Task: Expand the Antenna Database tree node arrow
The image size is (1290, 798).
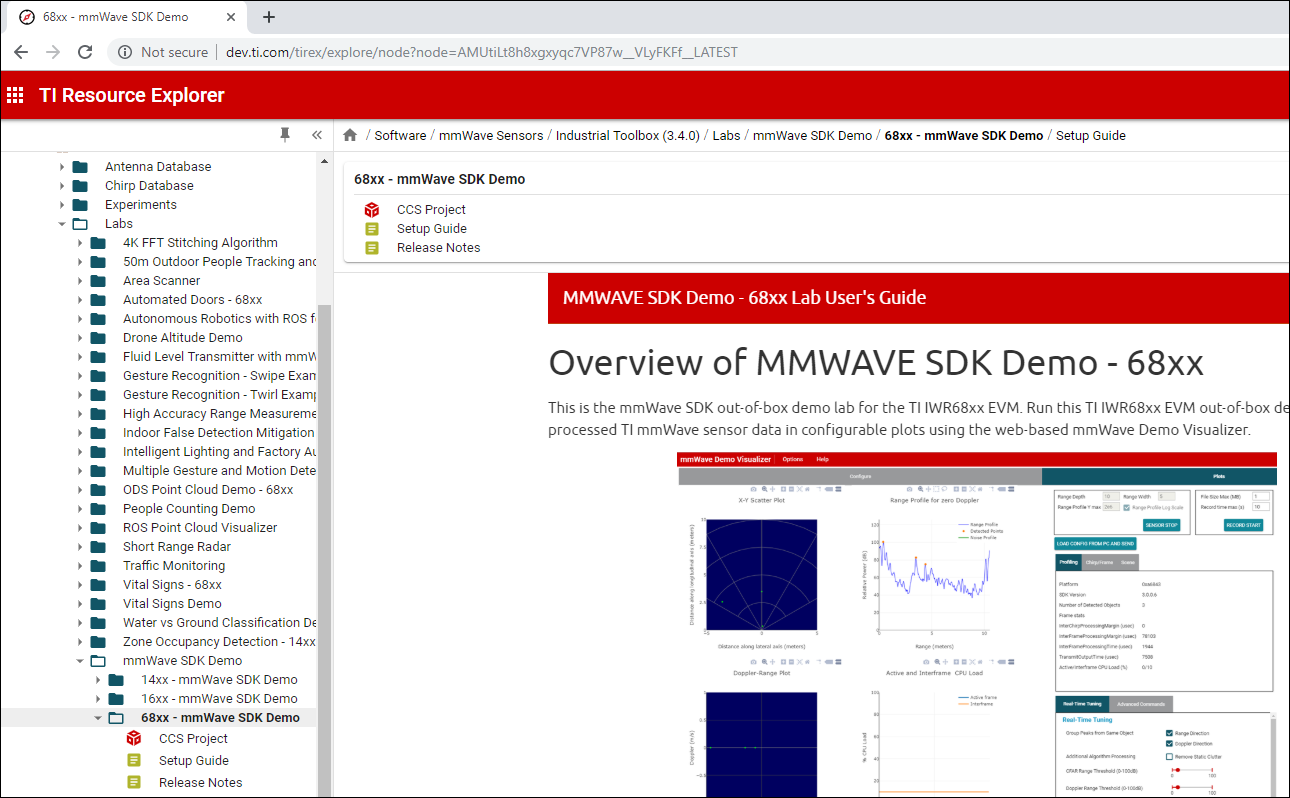Action: tap(62, 167)
